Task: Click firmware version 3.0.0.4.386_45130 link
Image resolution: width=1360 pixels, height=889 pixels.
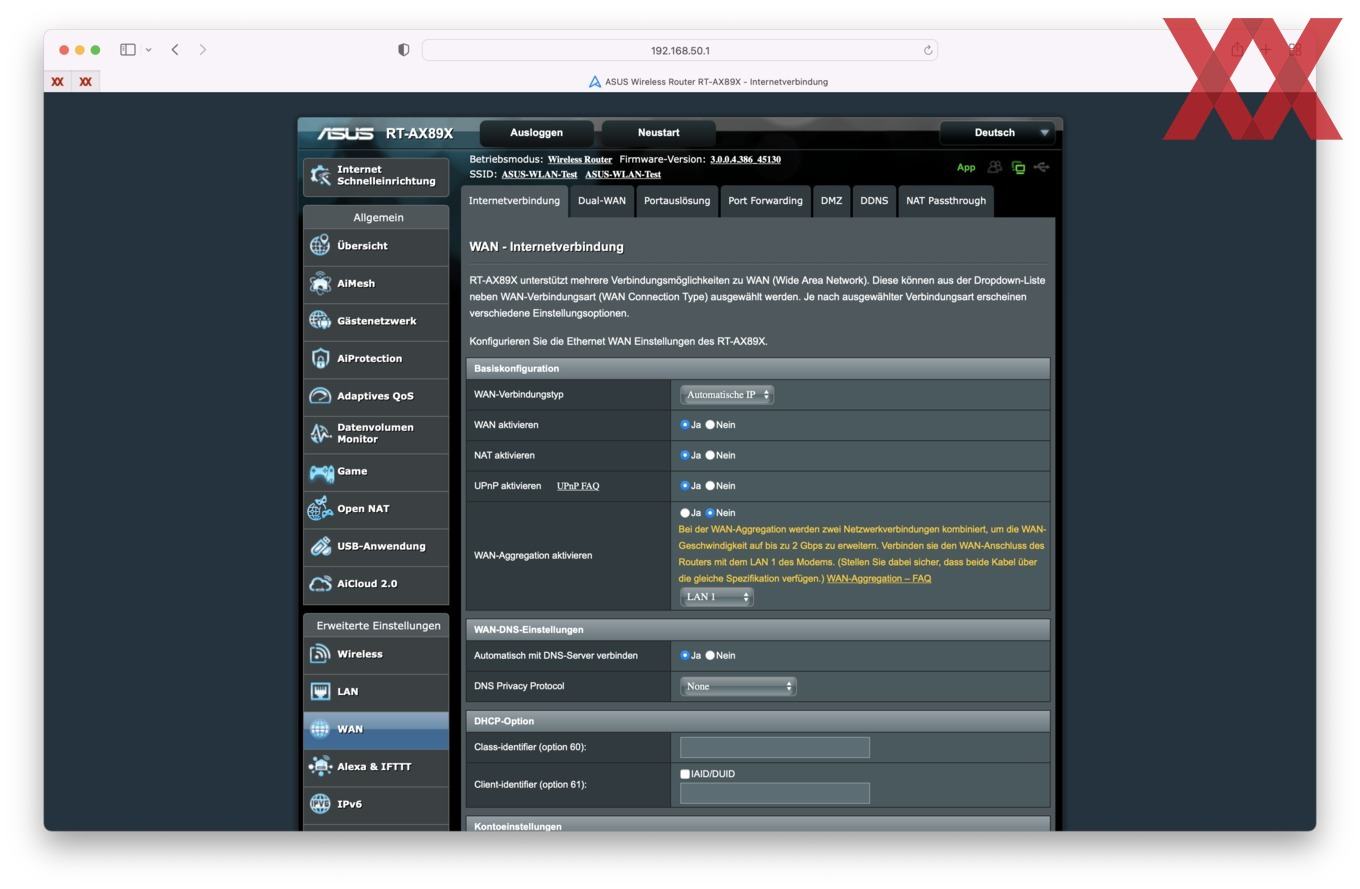Action: pos(745,160)
